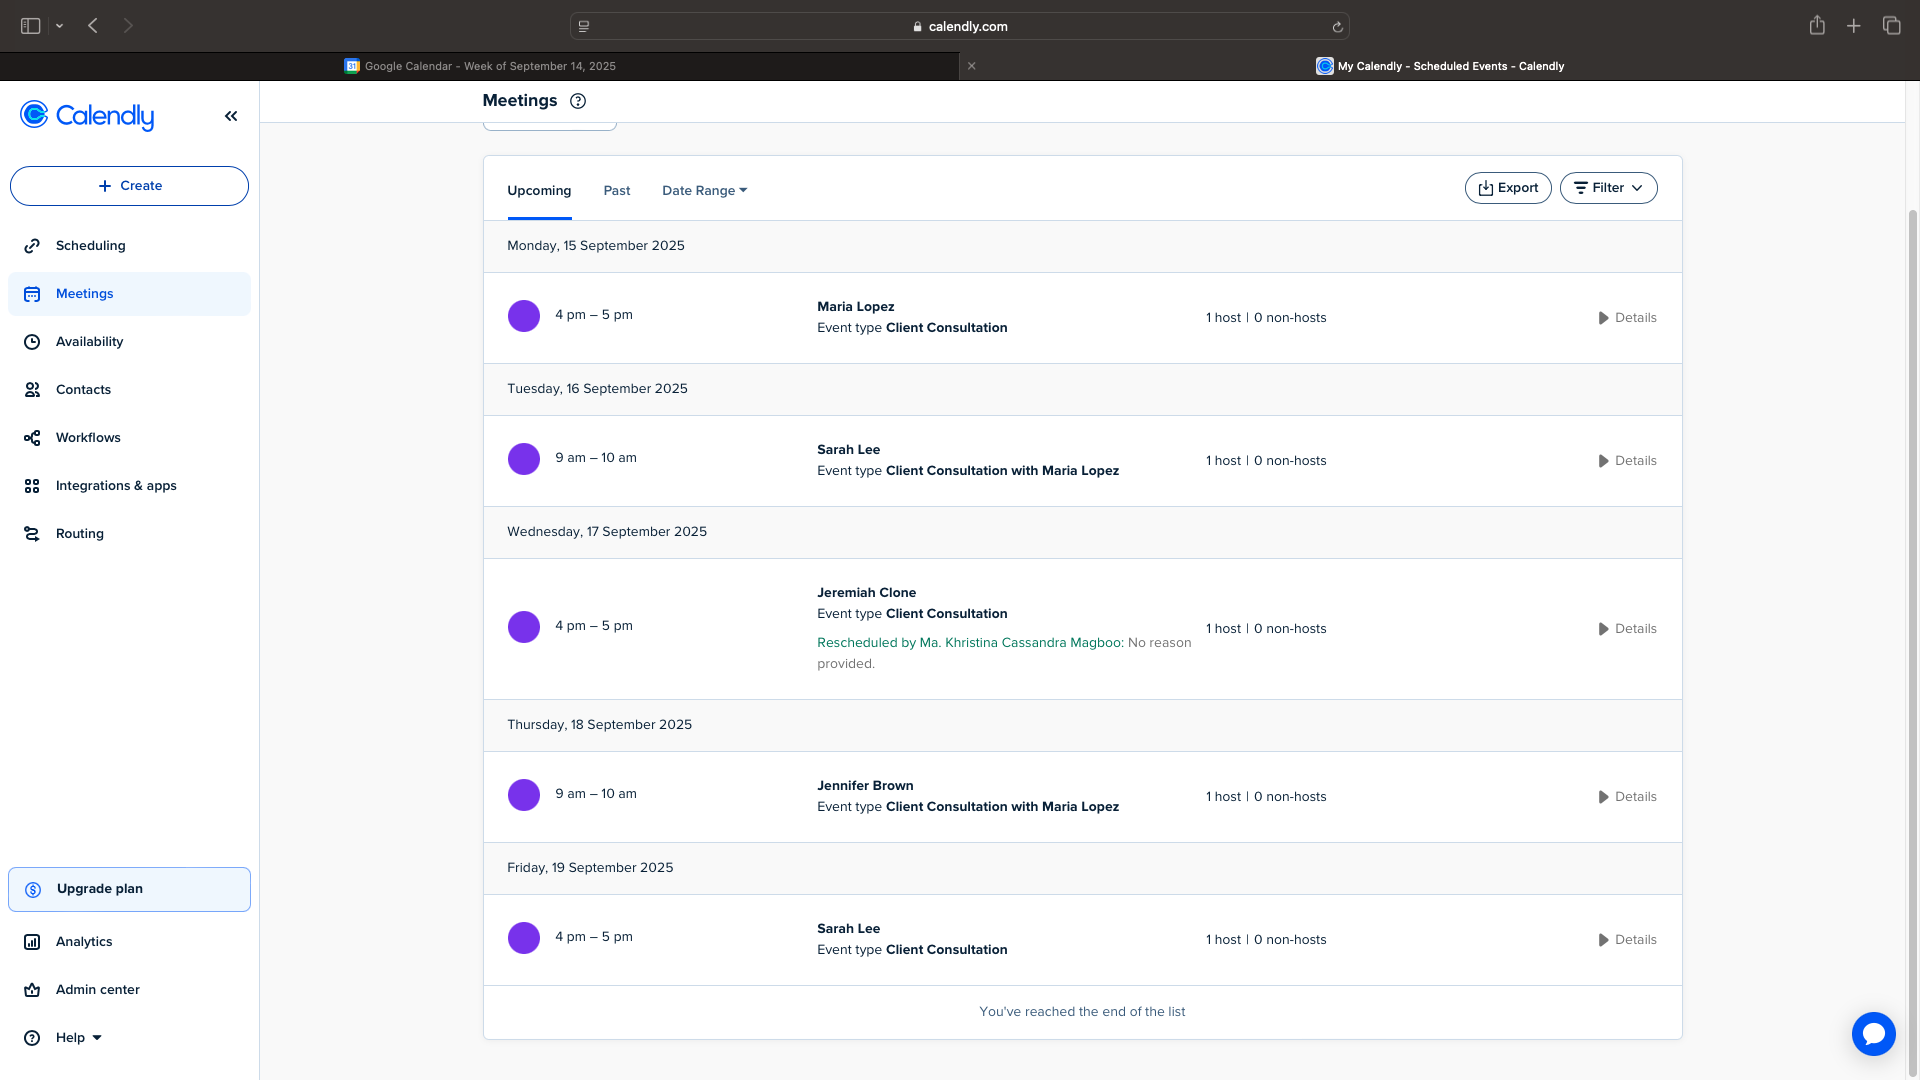
Task: Go to Routing in the sidebar
Action: [x=80, y=534]
